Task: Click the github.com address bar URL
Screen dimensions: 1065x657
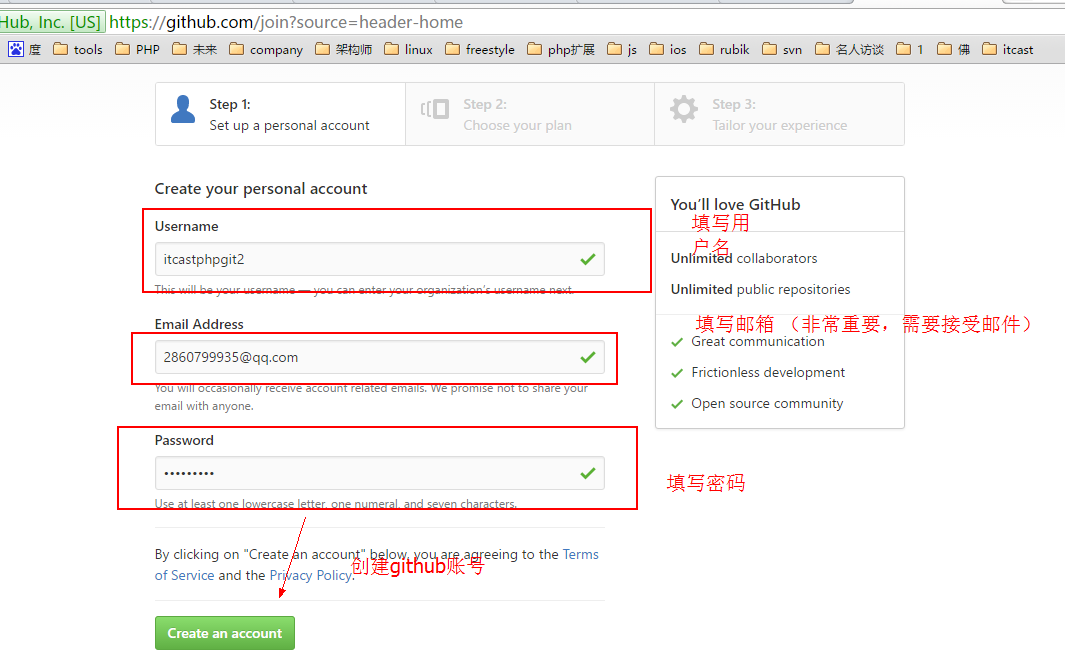Action: tap(286, 22)
